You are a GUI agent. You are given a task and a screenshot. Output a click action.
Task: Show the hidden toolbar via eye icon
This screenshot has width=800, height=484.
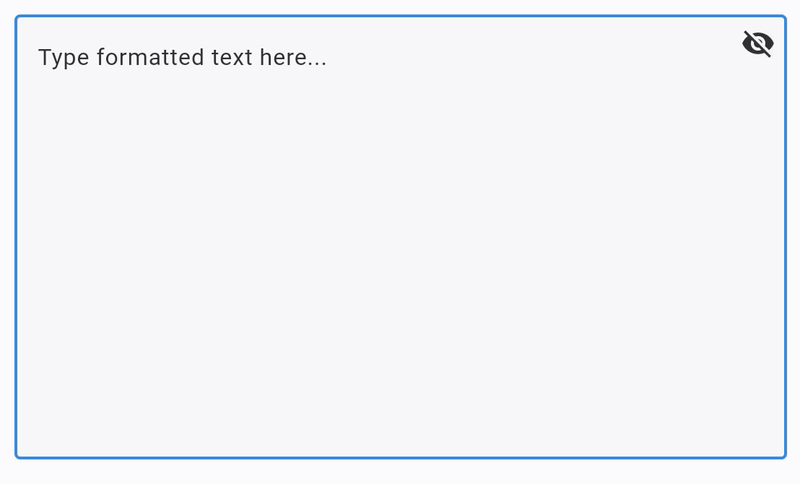pos(758,44)
